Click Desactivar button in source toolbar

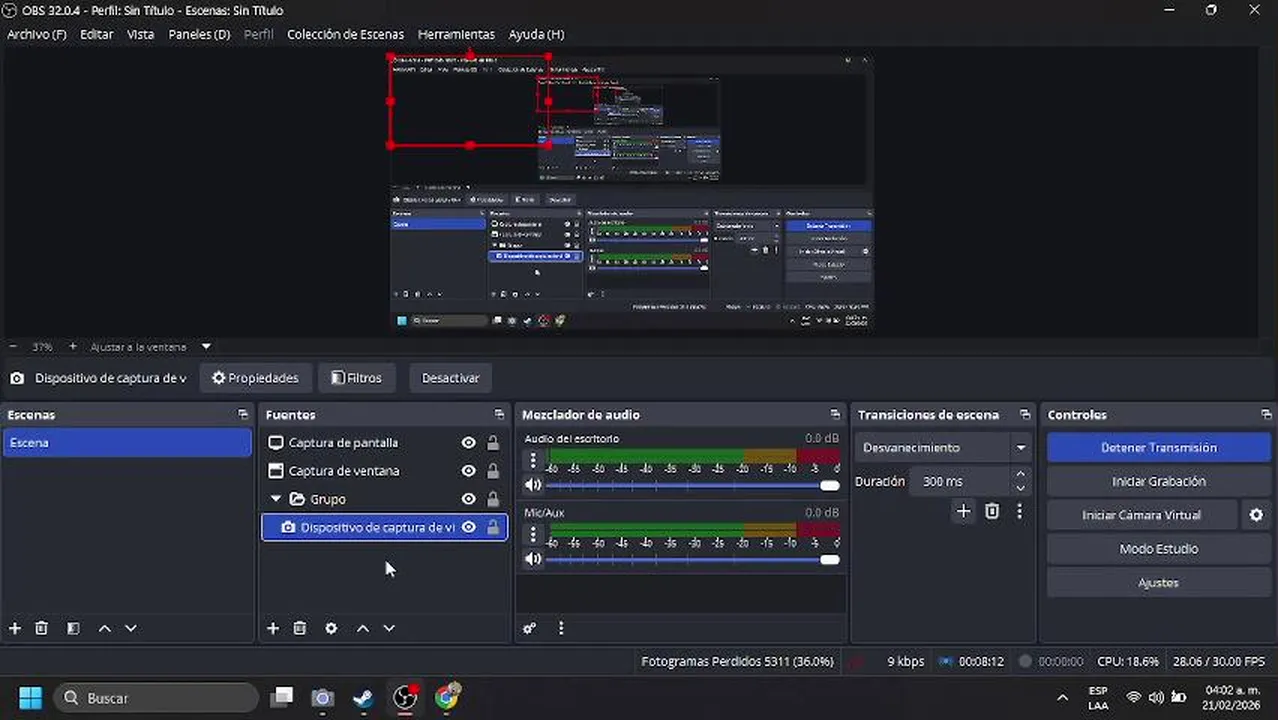click(450, 378)
